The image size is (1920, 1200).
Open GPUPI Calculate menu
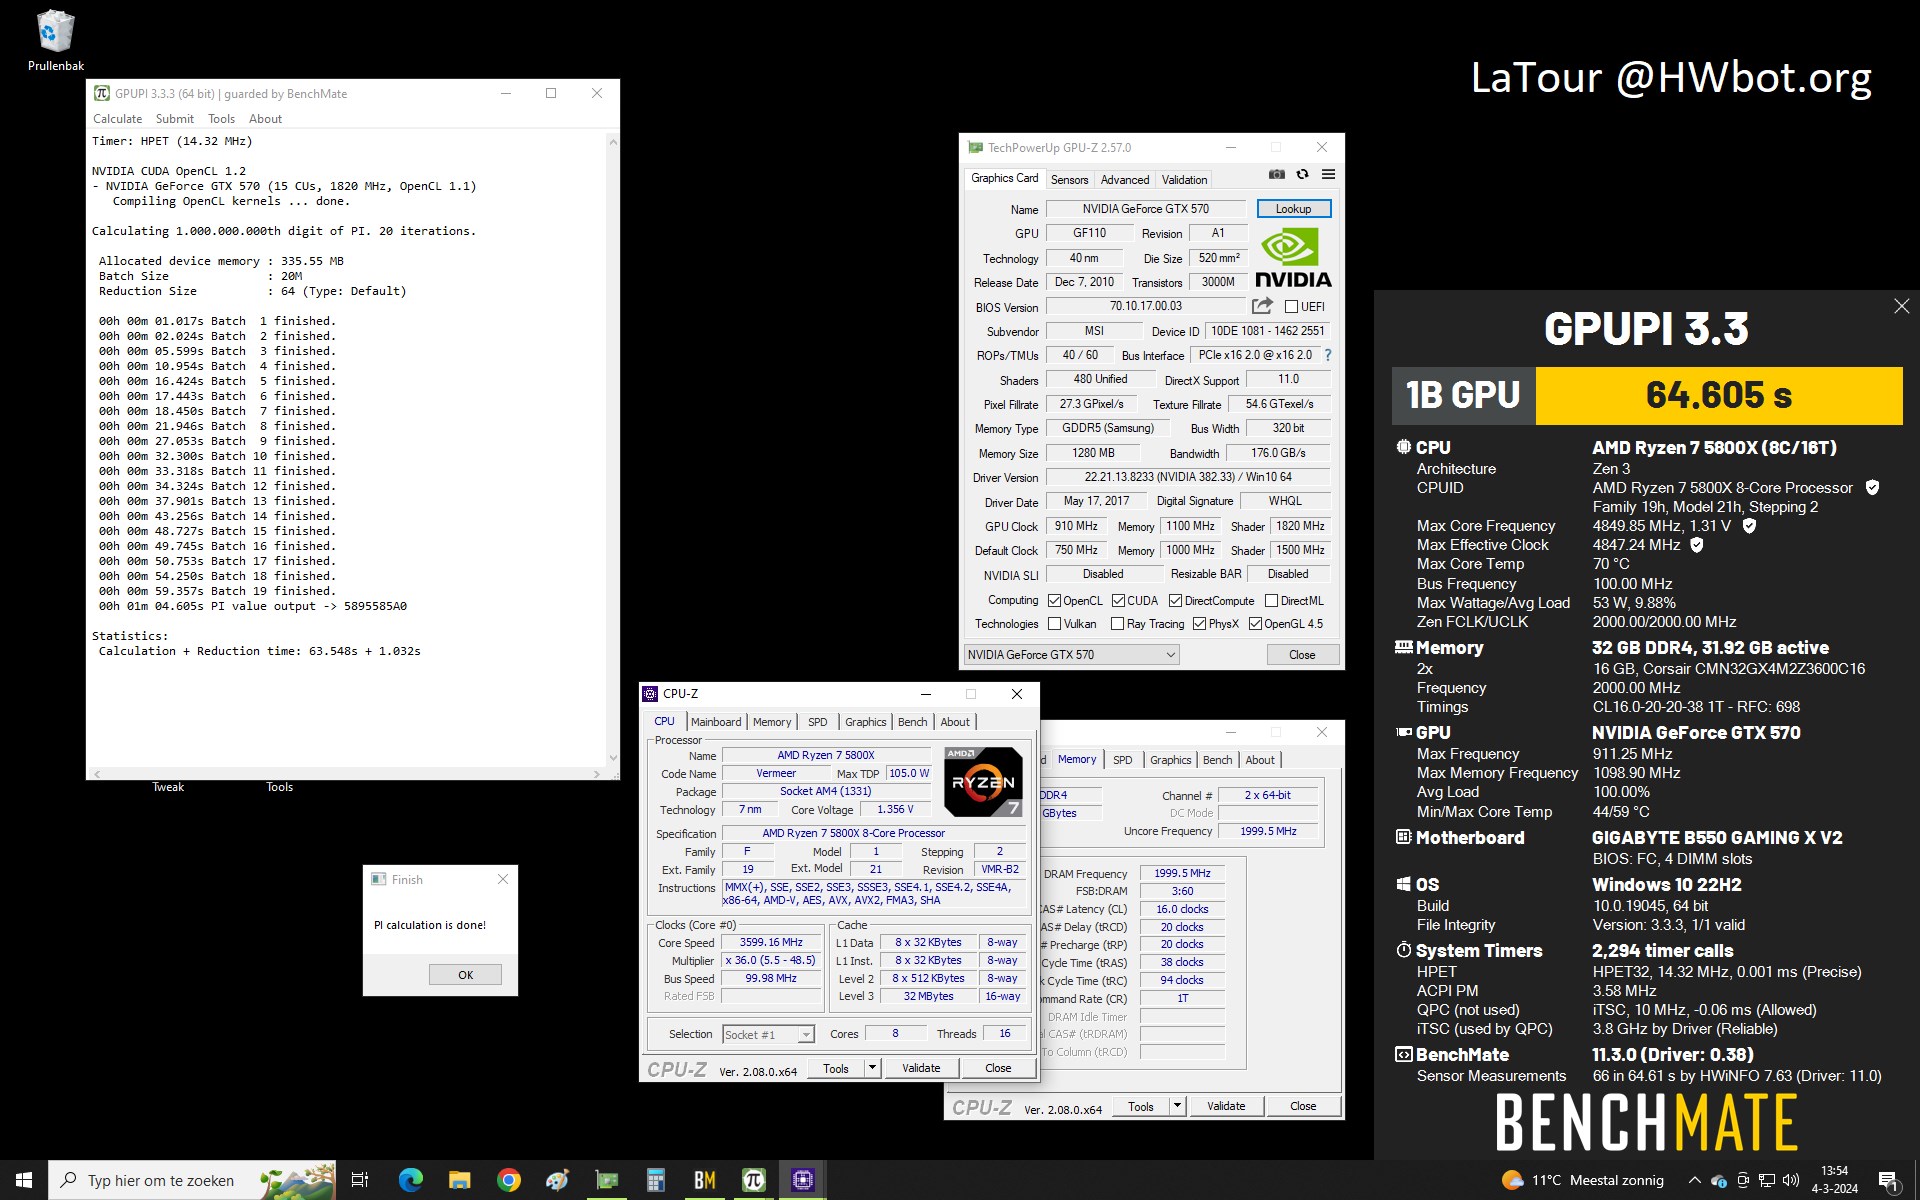pos(117,119)
